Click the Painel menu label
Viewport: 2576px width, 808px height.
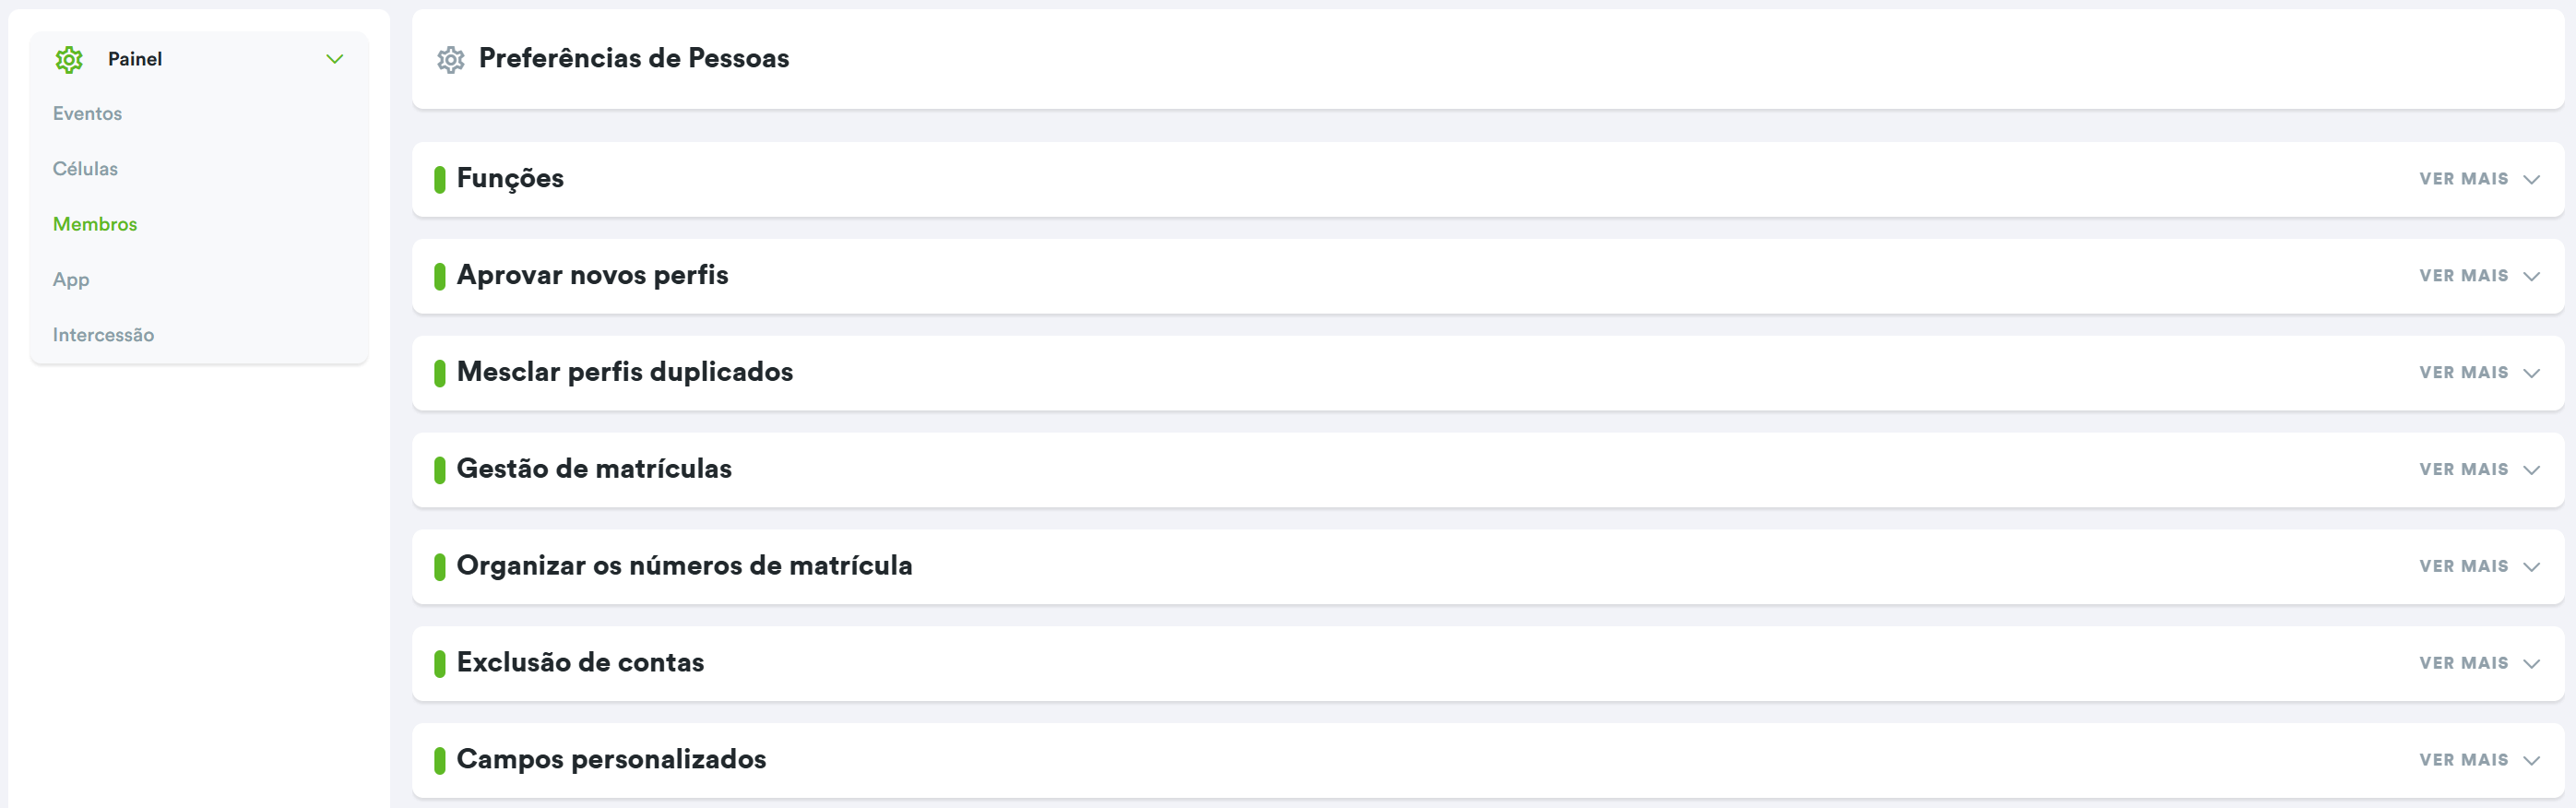pos(135,60)
